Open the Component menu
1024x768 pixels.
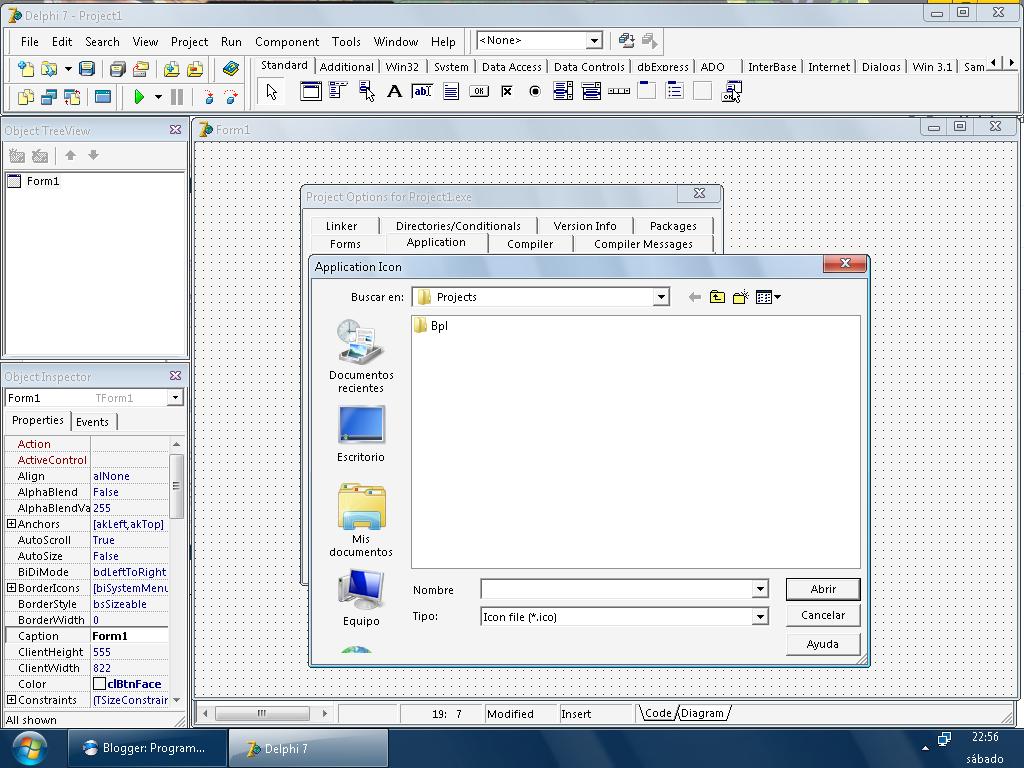coord(287,42)
